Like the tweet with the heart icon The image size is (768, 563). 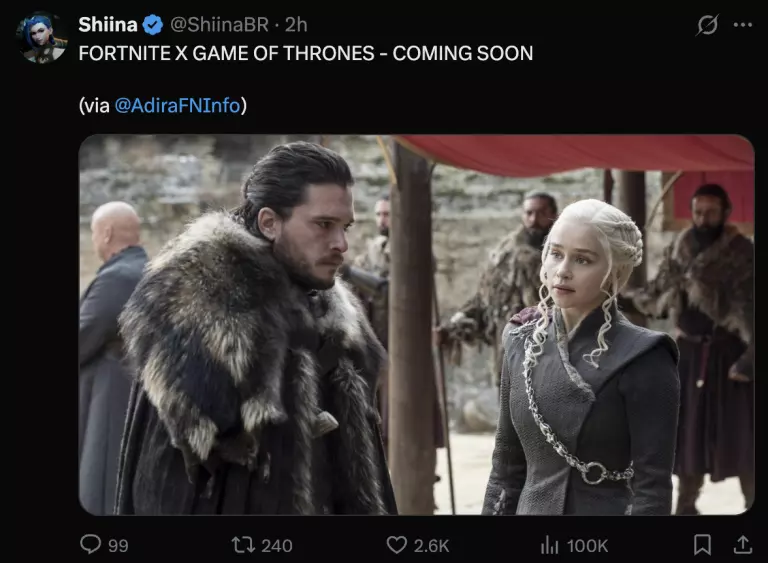tap(396, 545)
